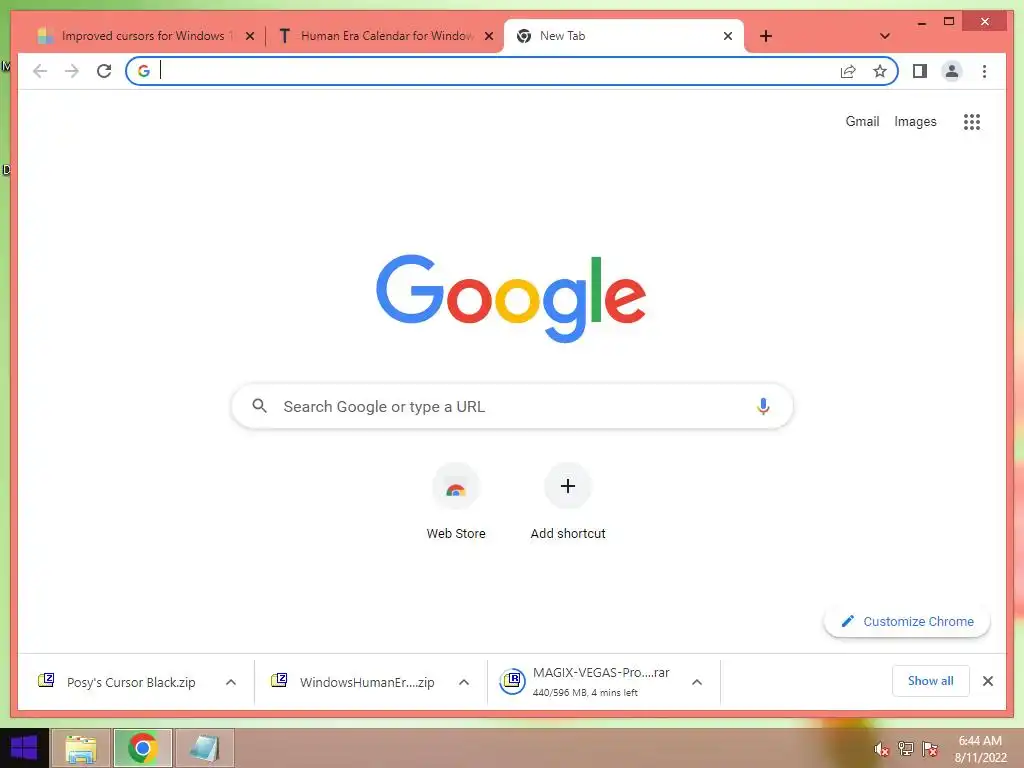Close the New Tab tab

click(x=728, y=36)
